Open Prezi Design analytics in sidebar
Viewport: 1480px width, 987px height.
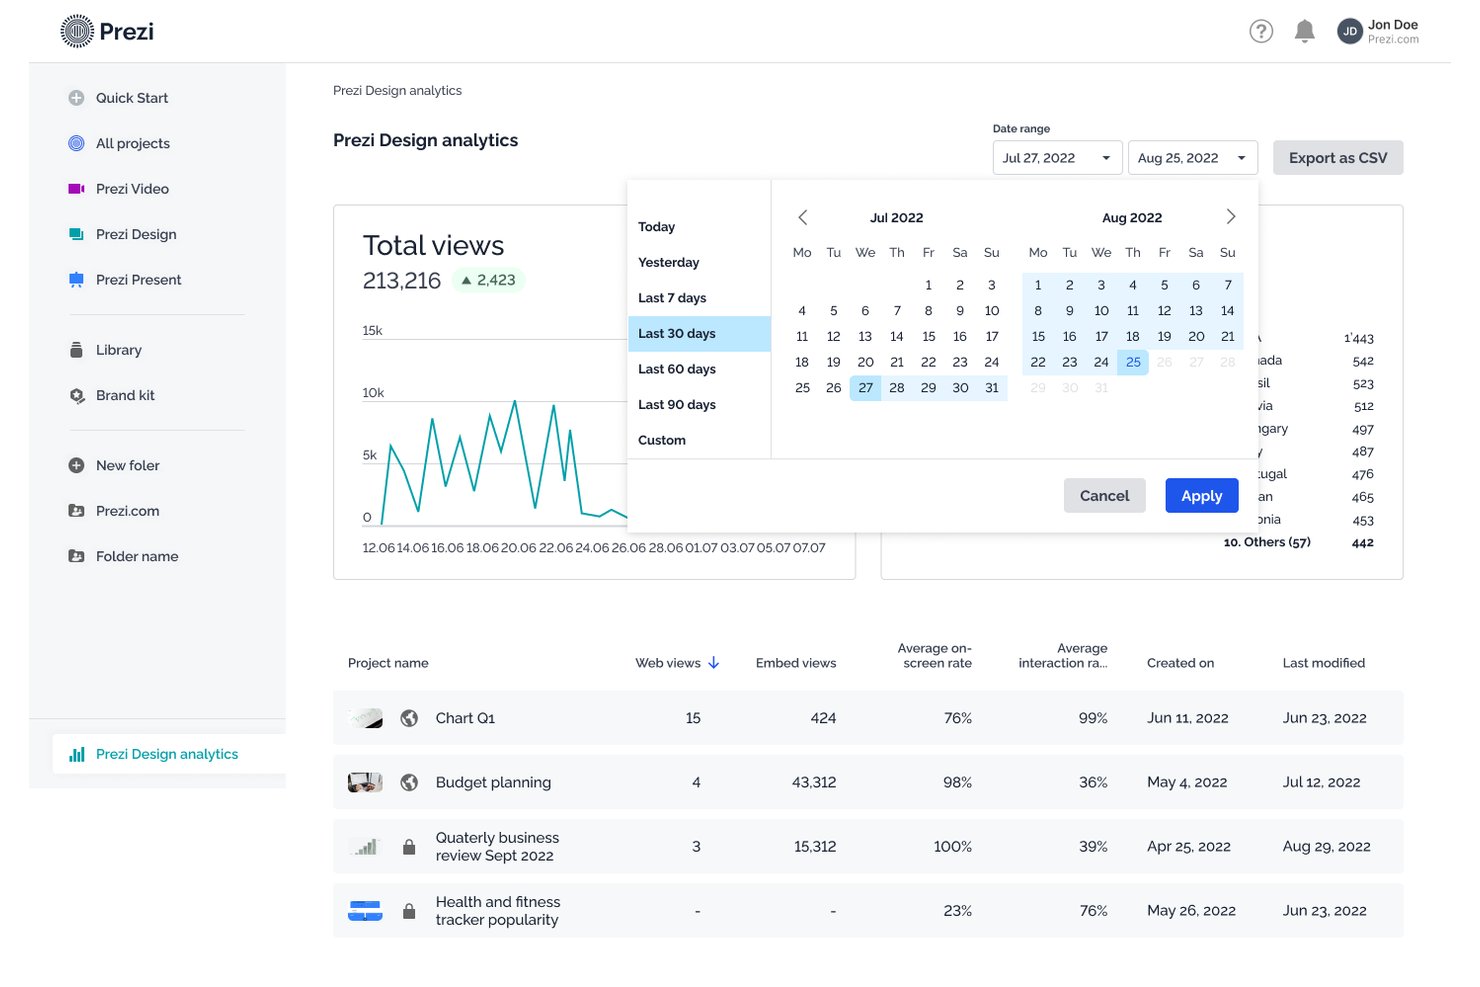pos(168,754)
